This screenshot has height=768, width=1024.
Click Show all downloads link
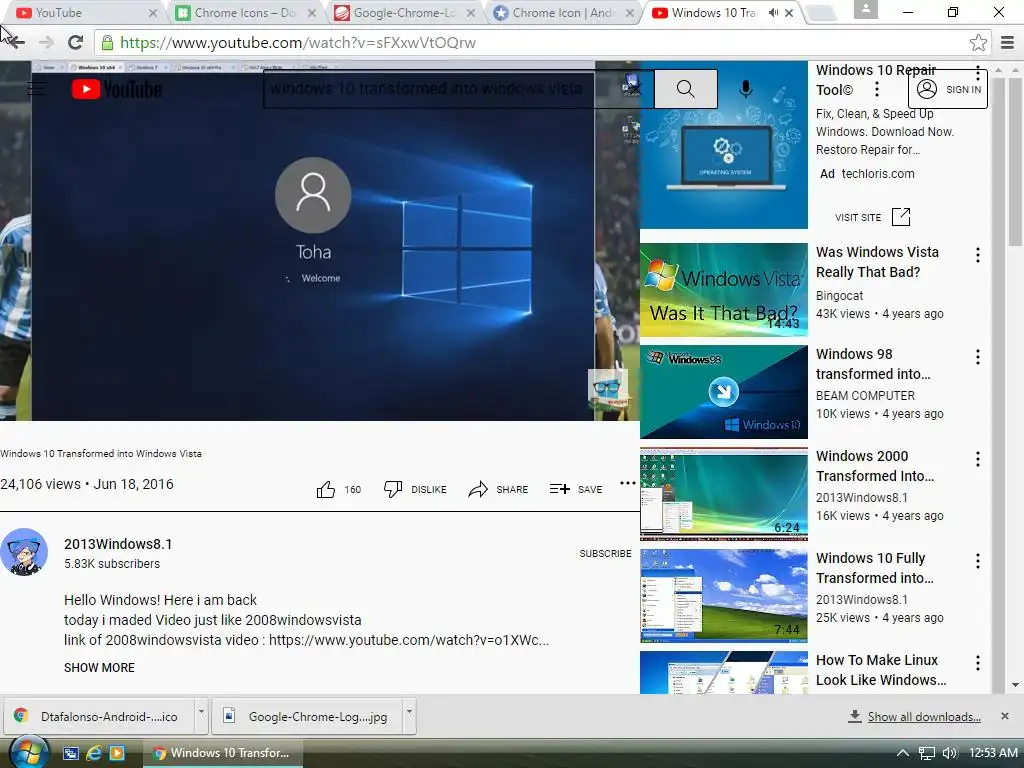[924, 716]
